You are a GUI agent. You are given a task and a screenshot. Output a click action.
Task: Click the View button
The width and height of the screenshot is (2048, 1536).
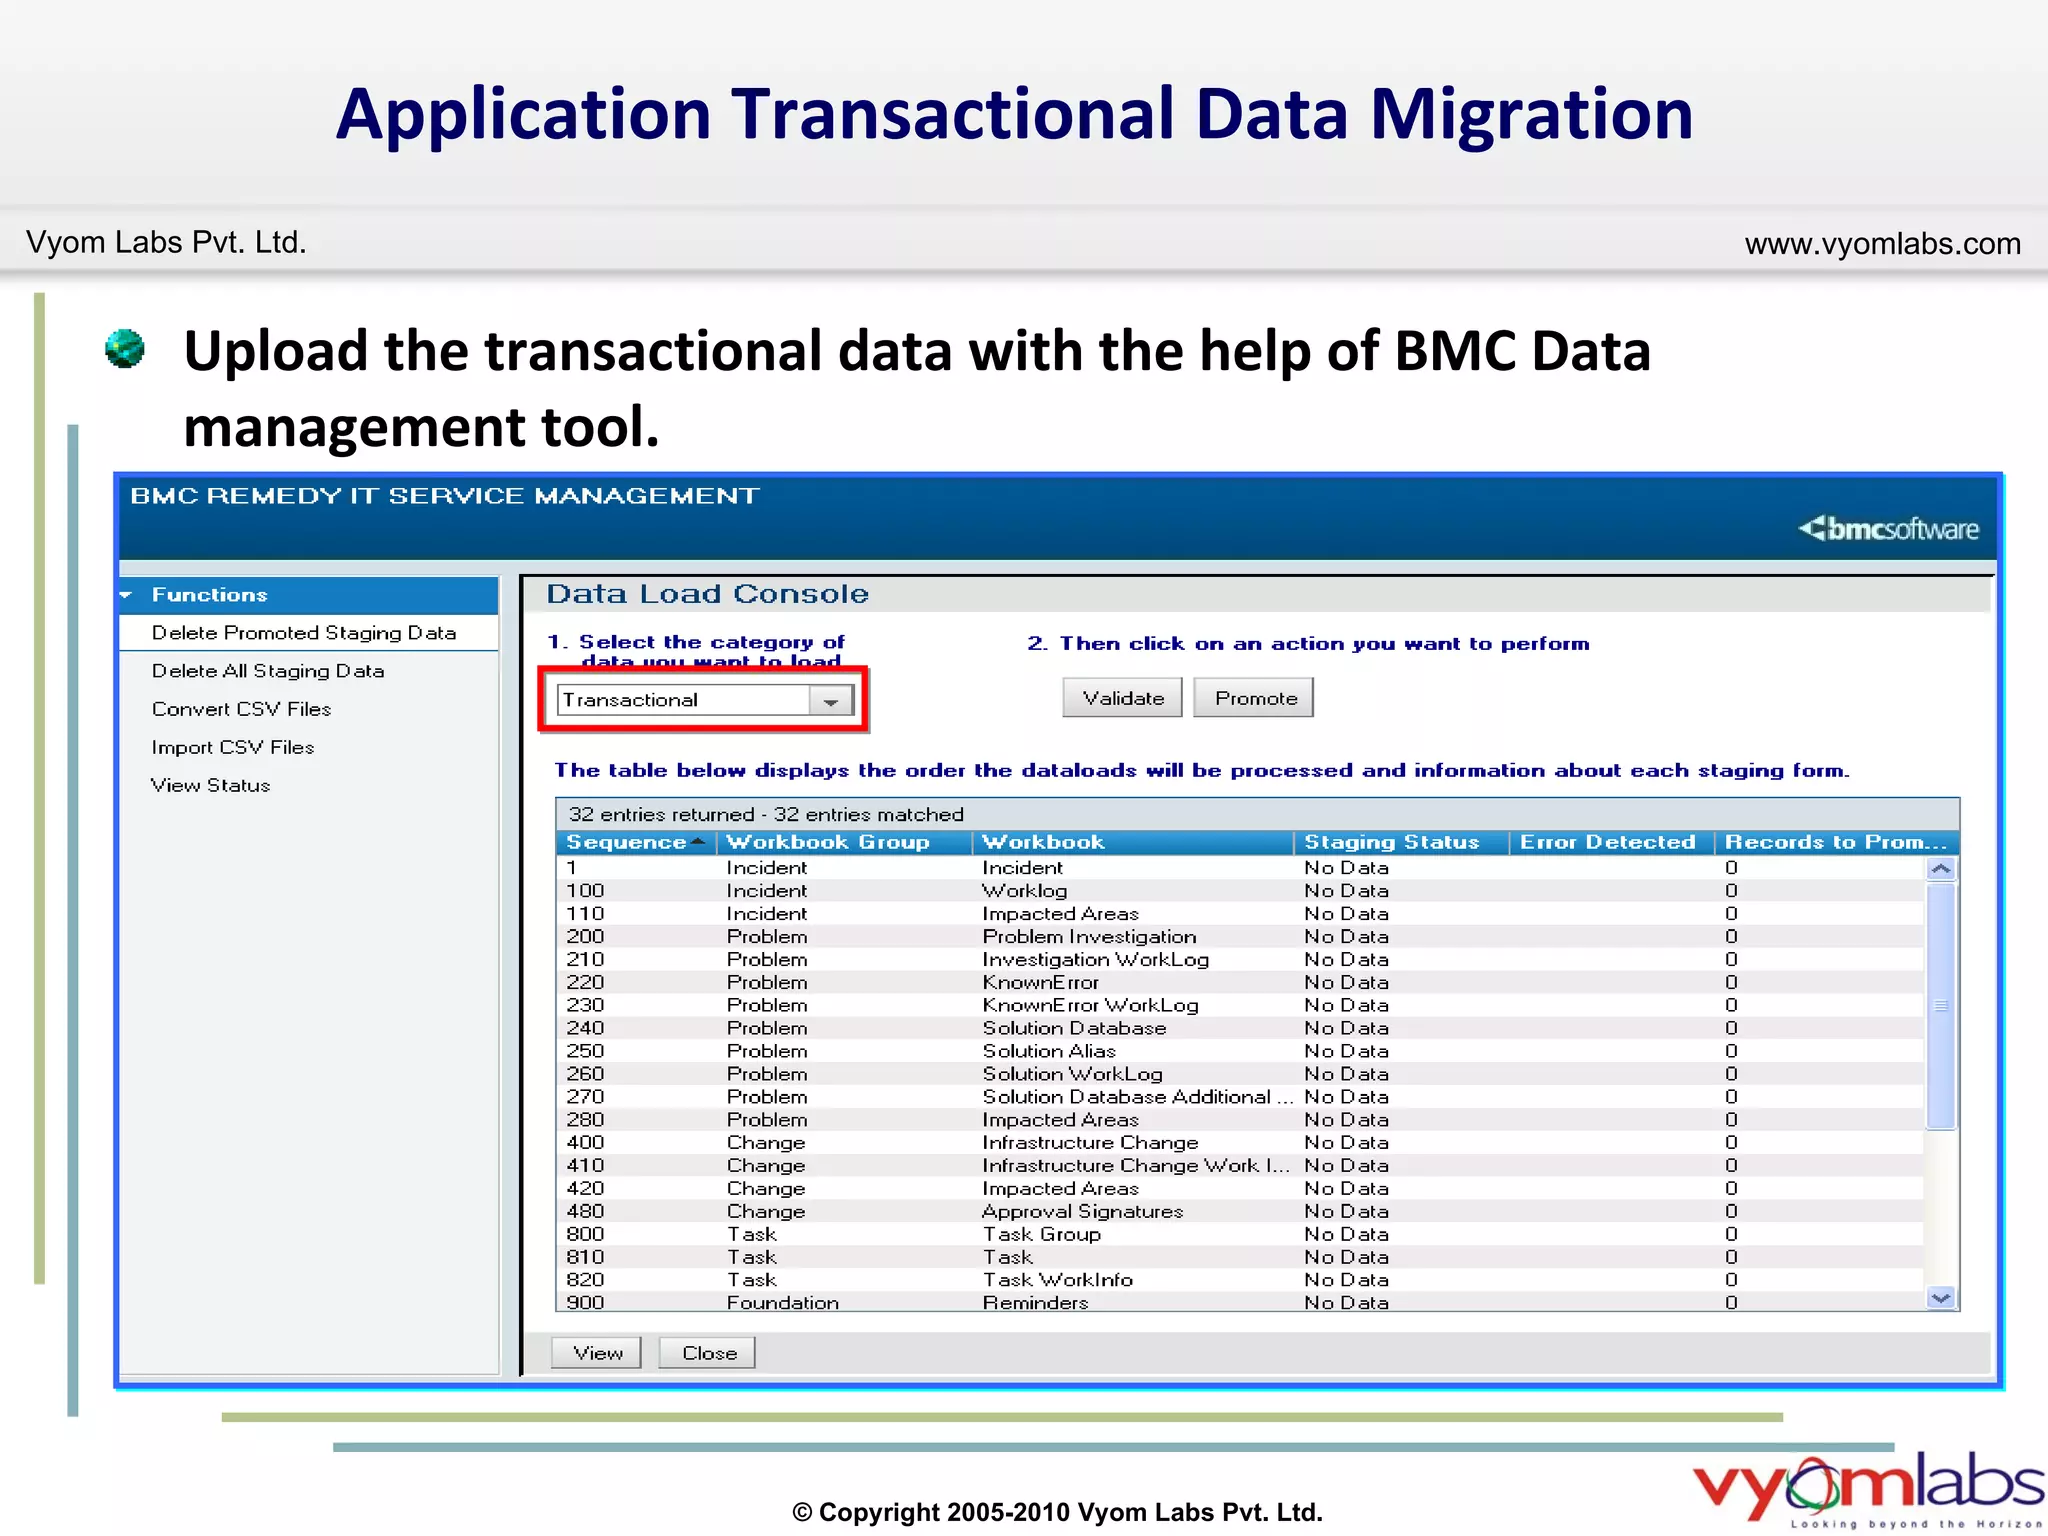click(597, 1353)
